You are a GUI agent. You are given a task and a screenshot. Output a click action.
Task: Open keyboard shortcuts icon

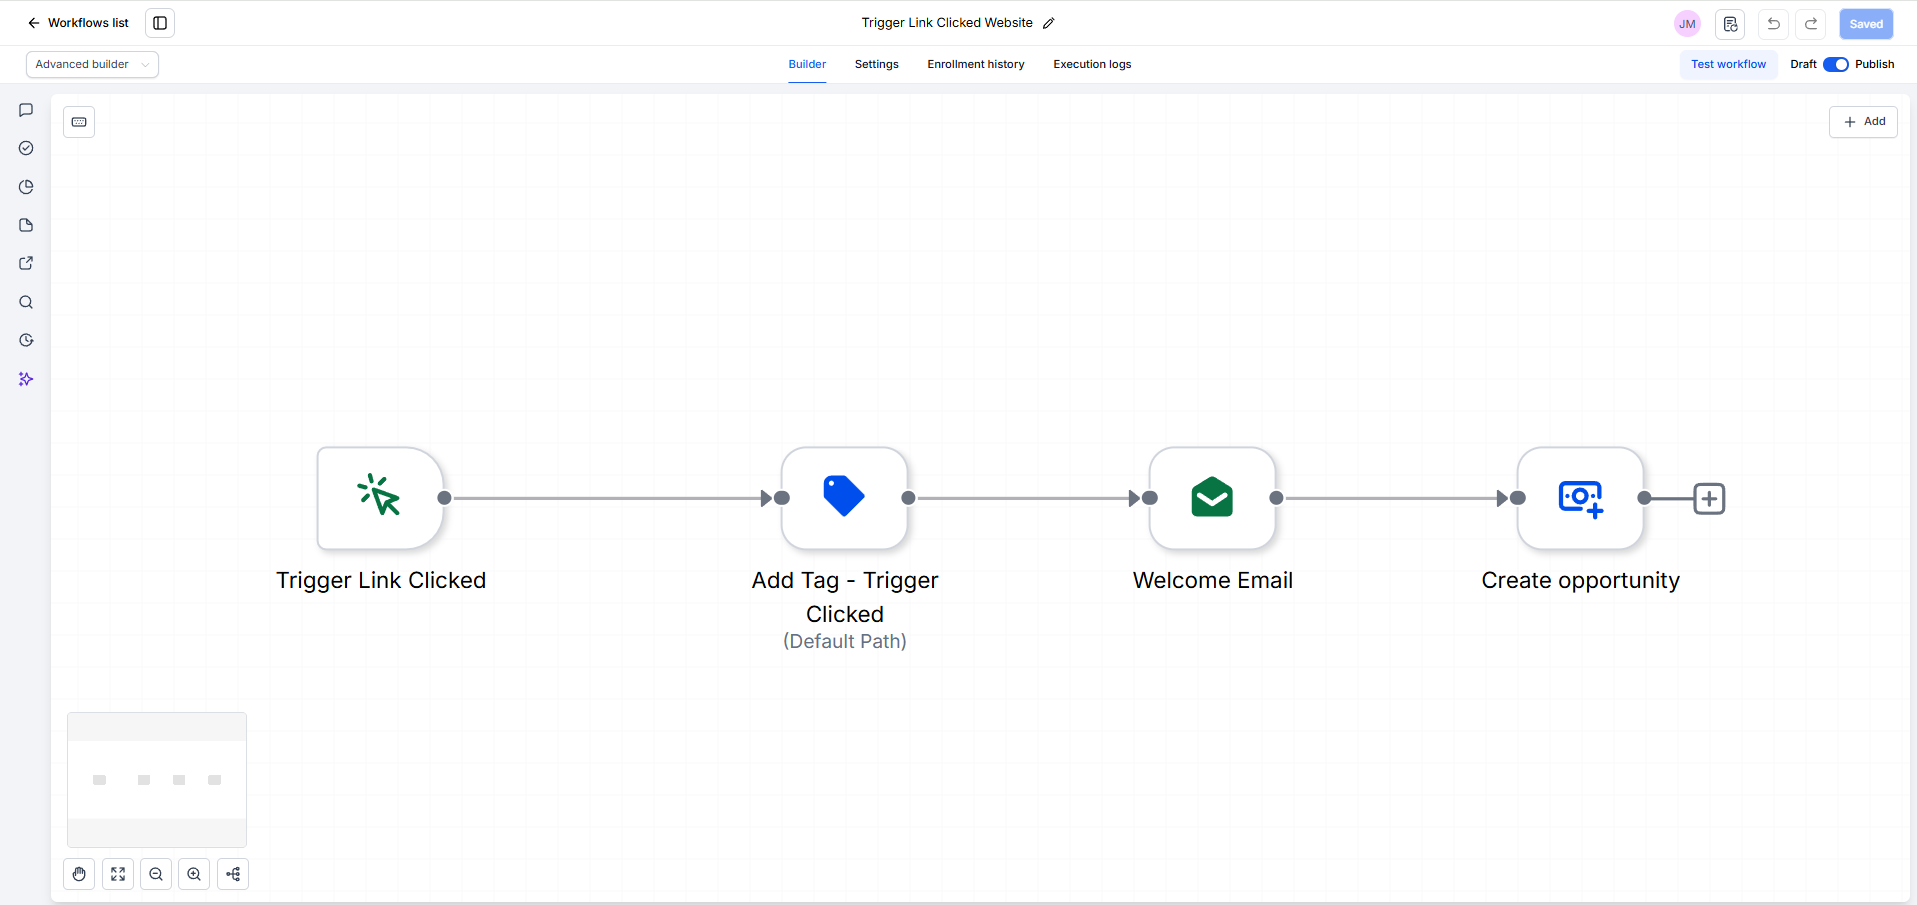[79, 122]
